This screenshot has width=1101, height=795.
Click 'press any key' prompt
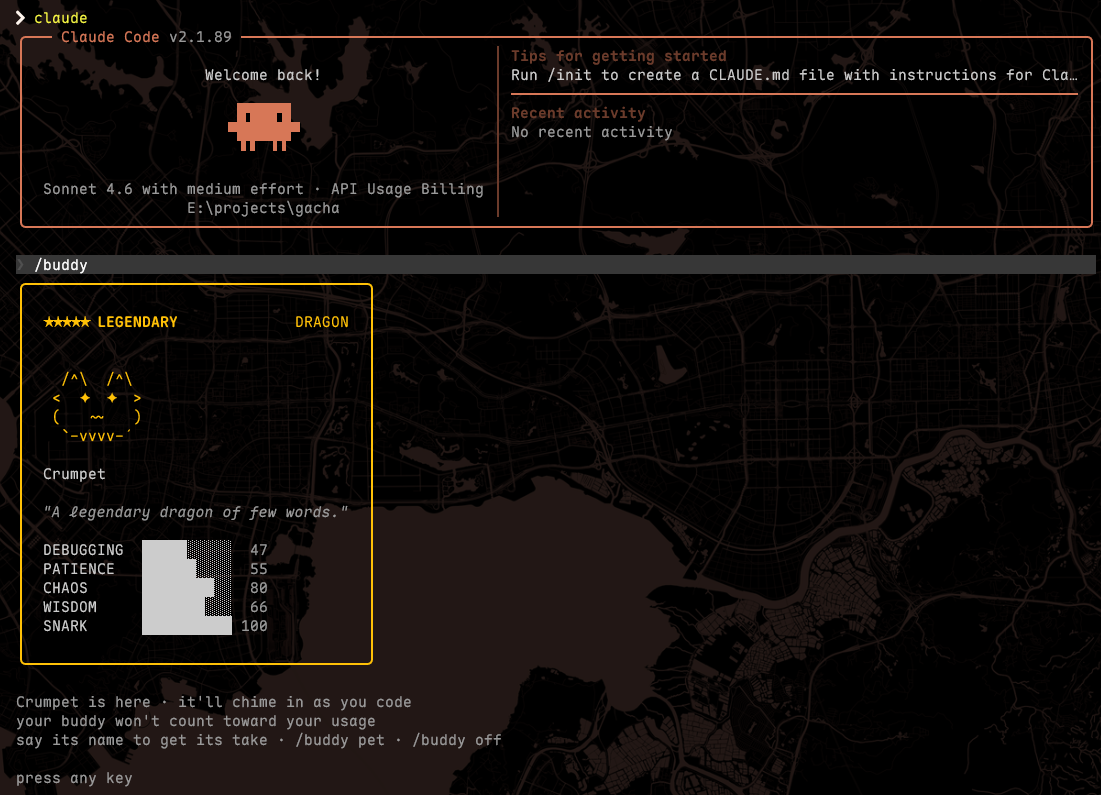74,778
